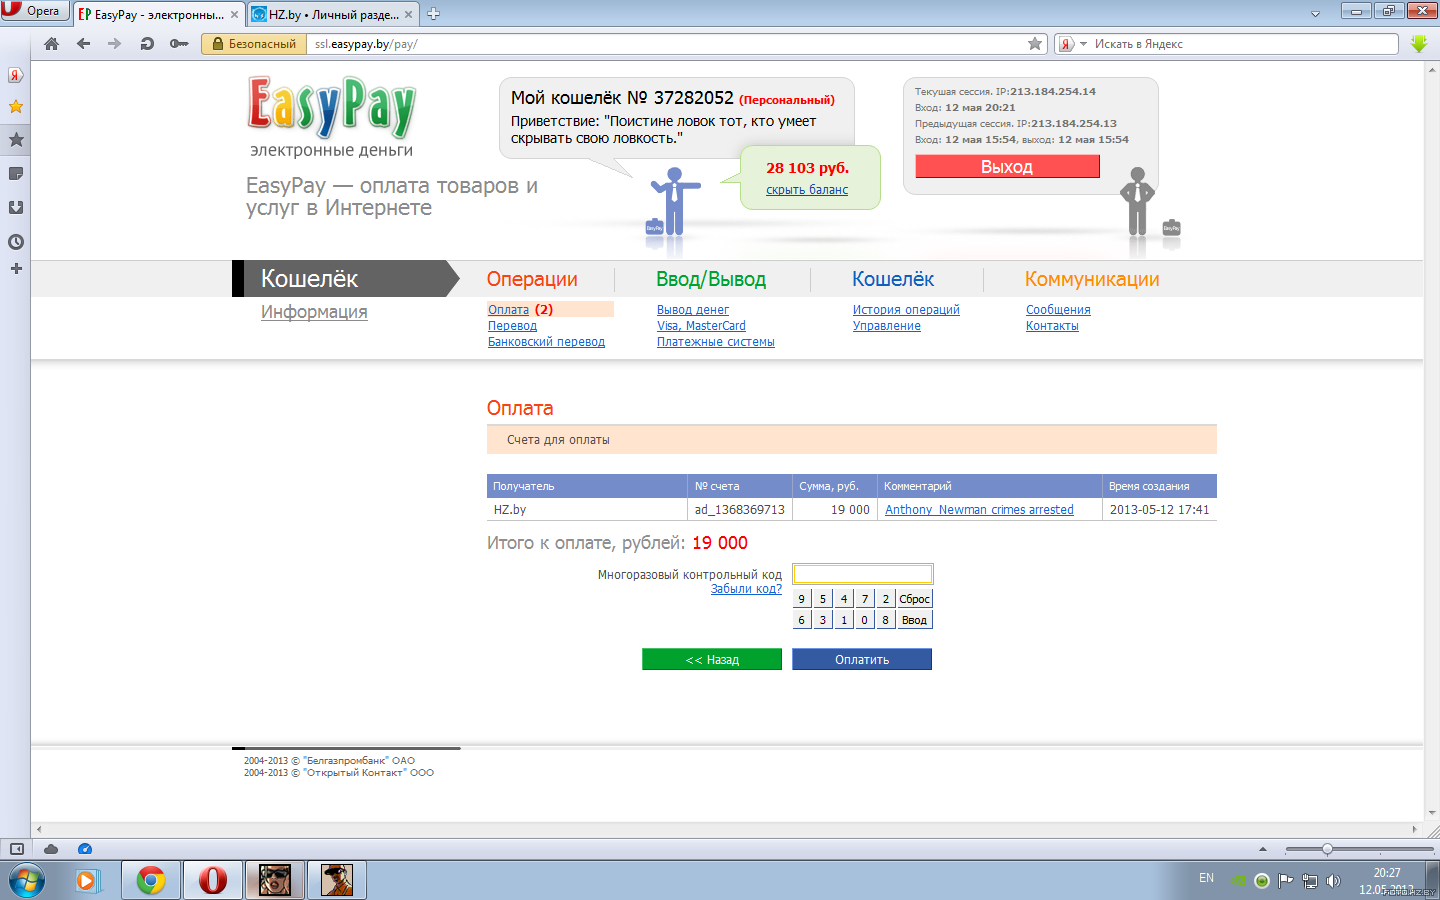Screen dimensions: 1440x900
Task: Click the blue Оплатить button
Action: pyautogui.click(x=862, y=660)
